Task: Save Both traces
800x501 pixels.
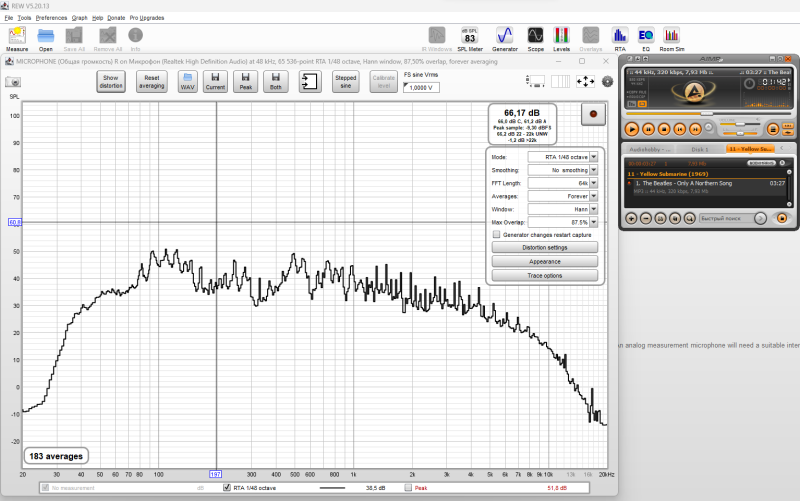Action: coord(276,82)
